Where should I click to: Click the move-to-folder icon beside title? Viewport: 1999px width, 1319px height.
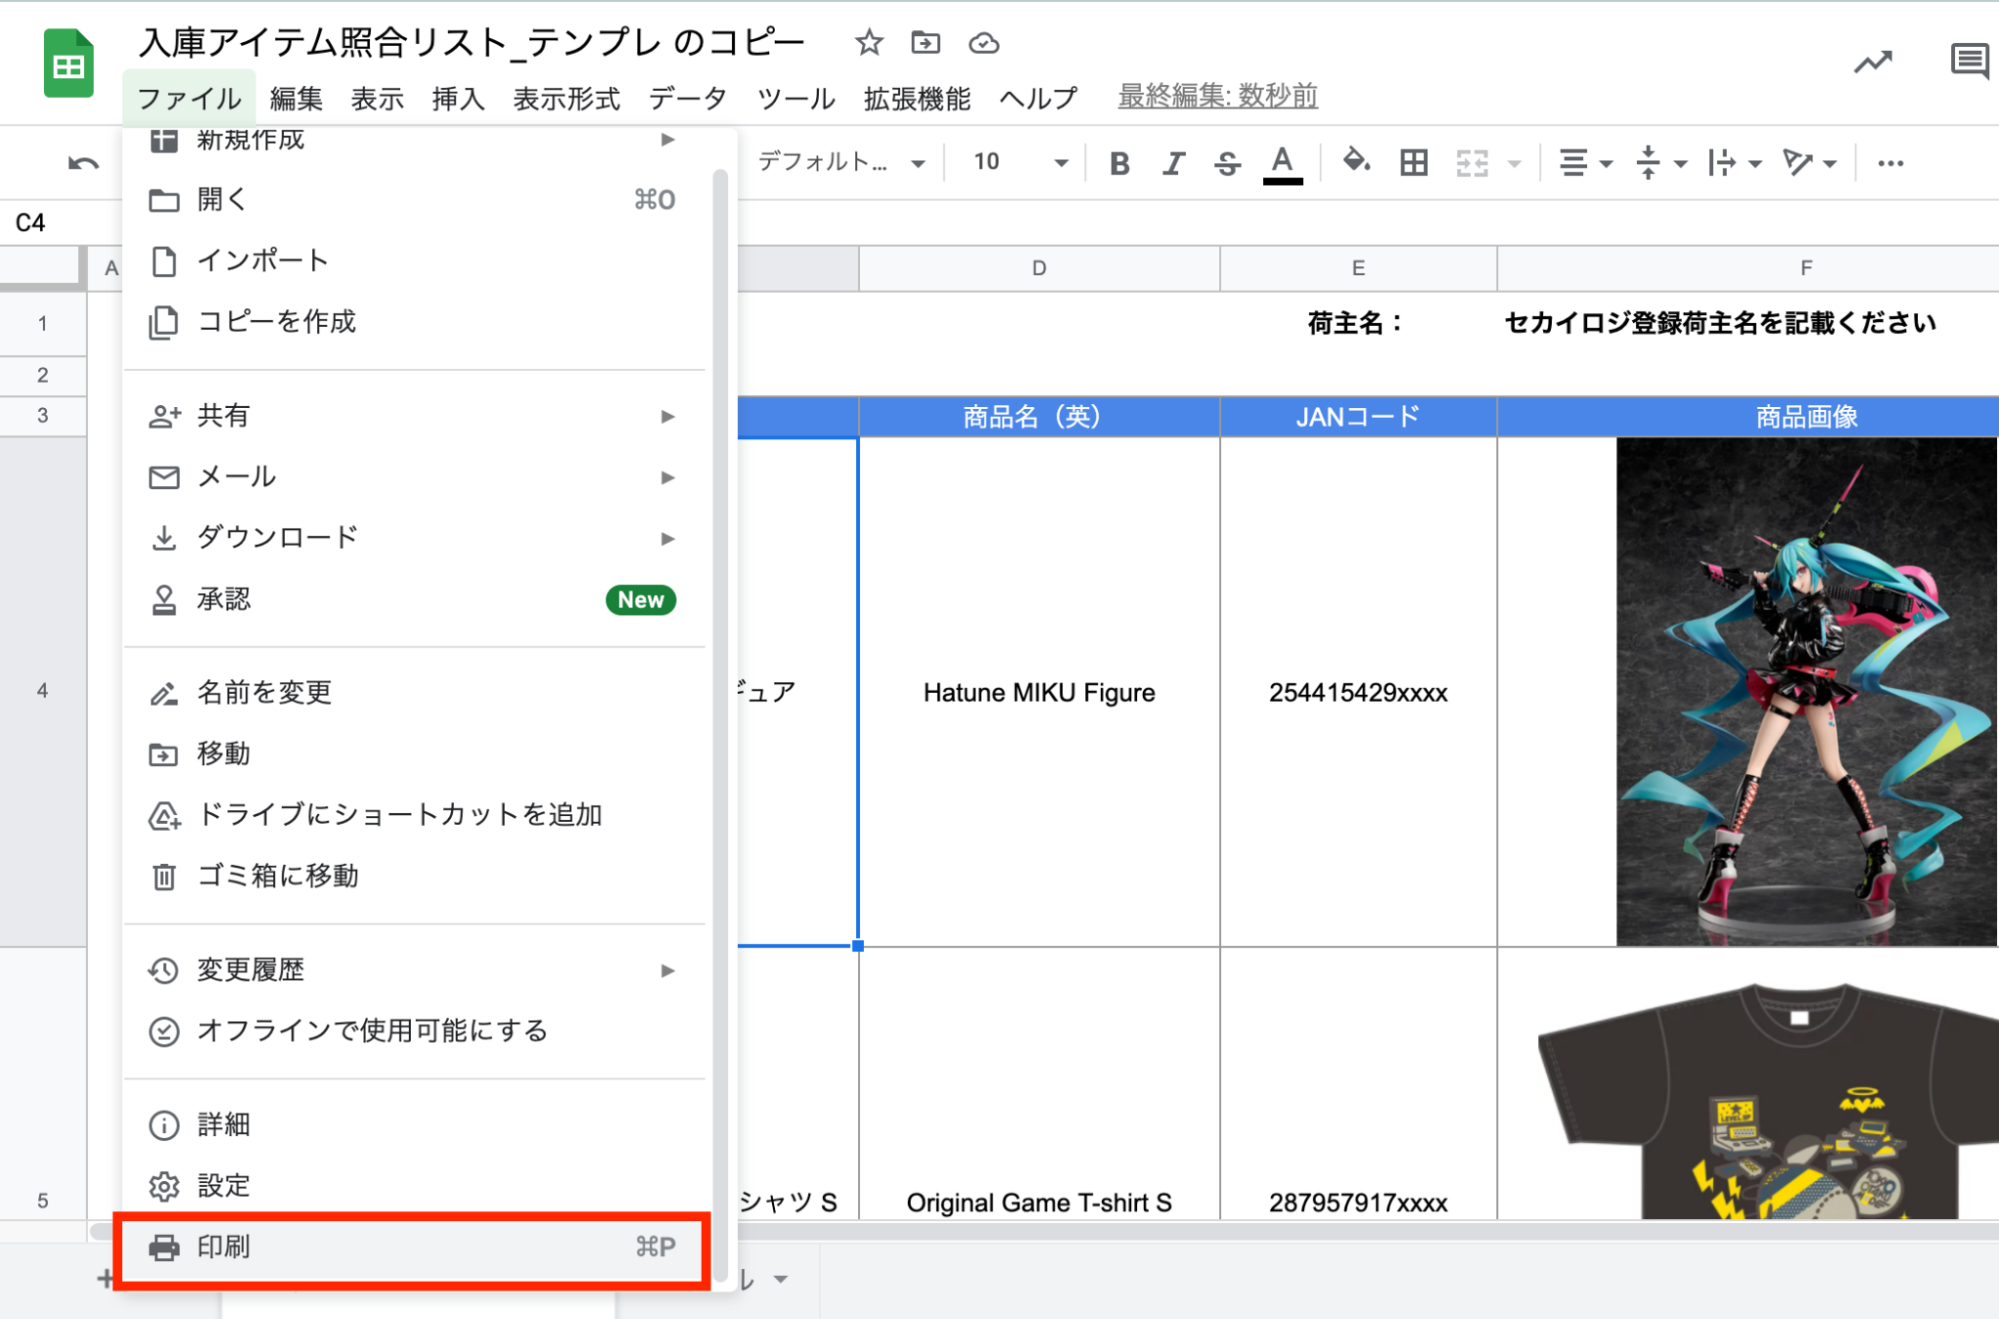pyautogui.click(x=925, y=43)
